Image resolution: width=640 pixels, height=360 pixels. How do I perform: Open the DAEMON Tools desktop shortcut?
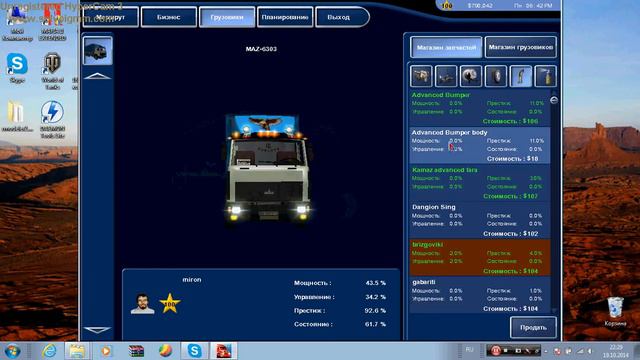click(x=52, y=119)
